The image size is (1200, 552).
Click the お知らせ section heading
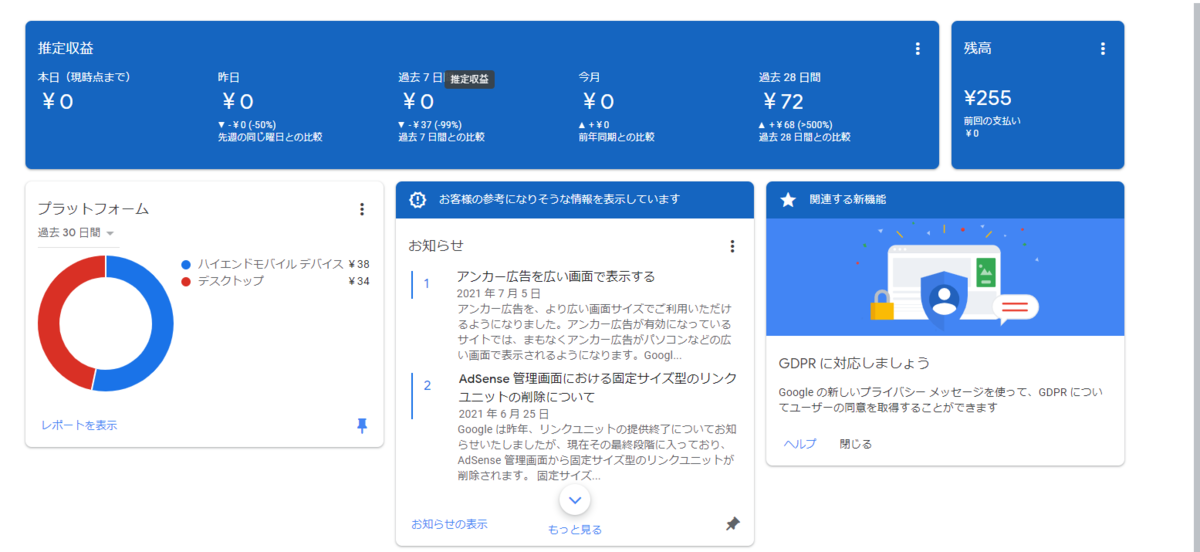coord(436,246)
